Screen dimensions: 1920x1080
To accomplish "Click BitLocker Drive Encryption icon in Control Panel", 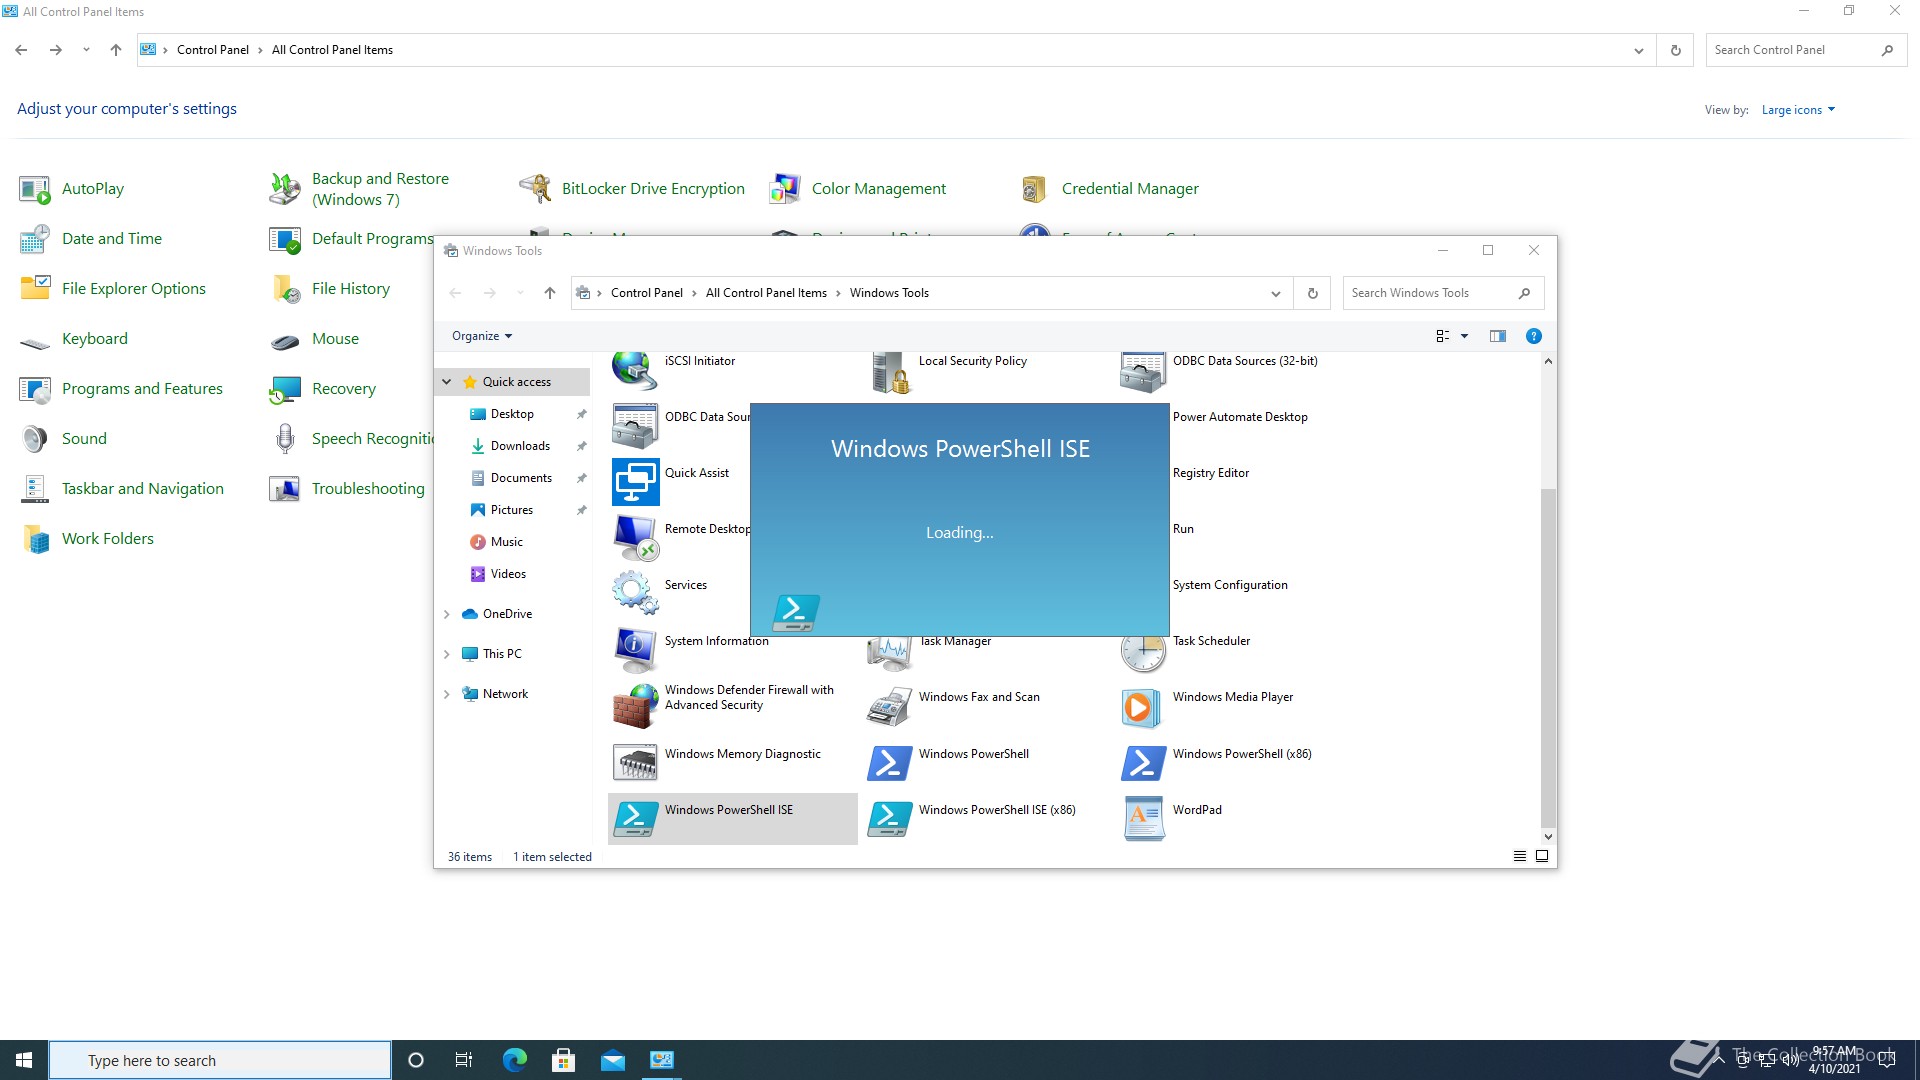I will tap(535, 189).
